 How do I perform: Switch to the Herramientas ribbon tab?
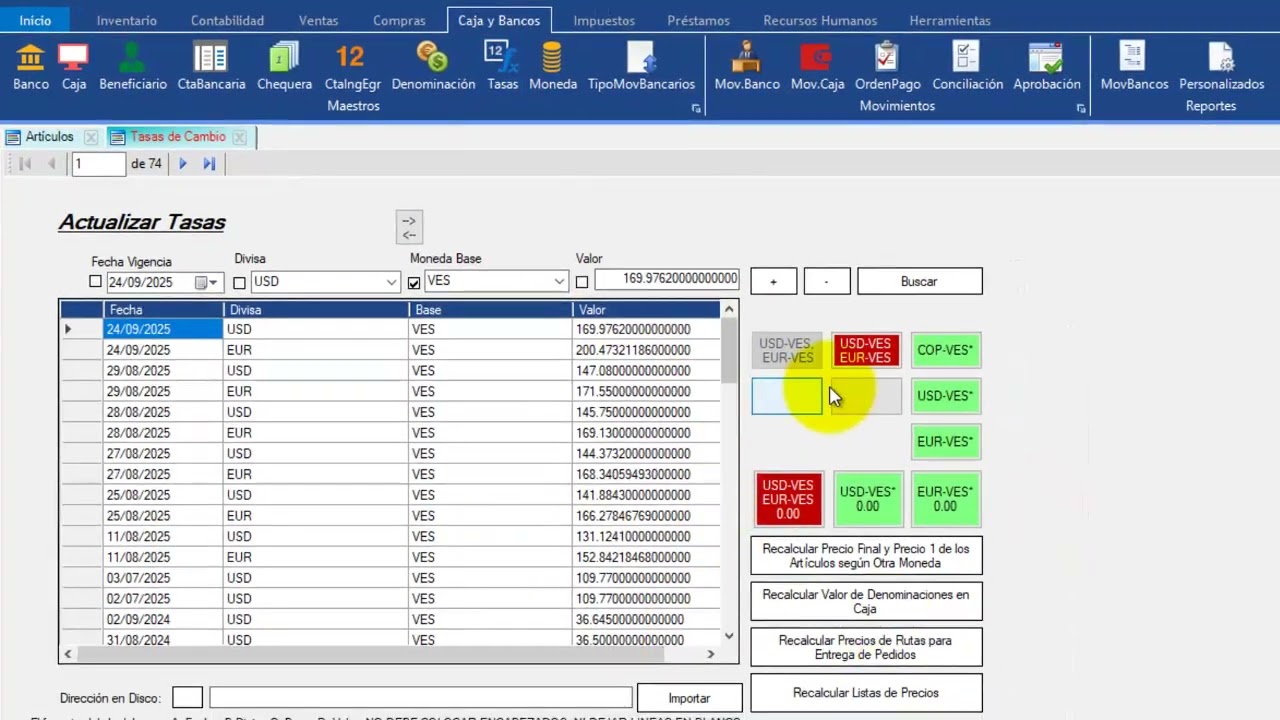pyautogui.click(x=950, y=20)
